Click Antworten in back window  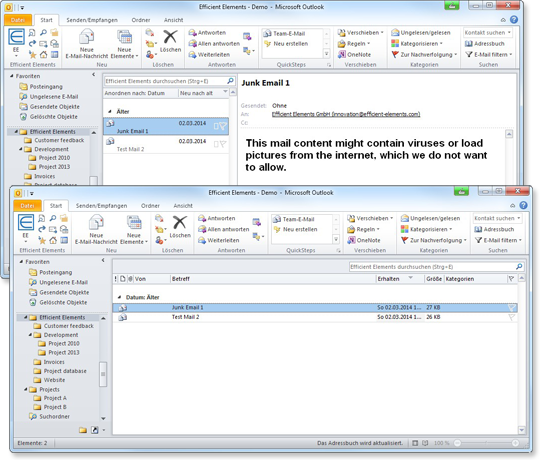click(x=207, y=33)
